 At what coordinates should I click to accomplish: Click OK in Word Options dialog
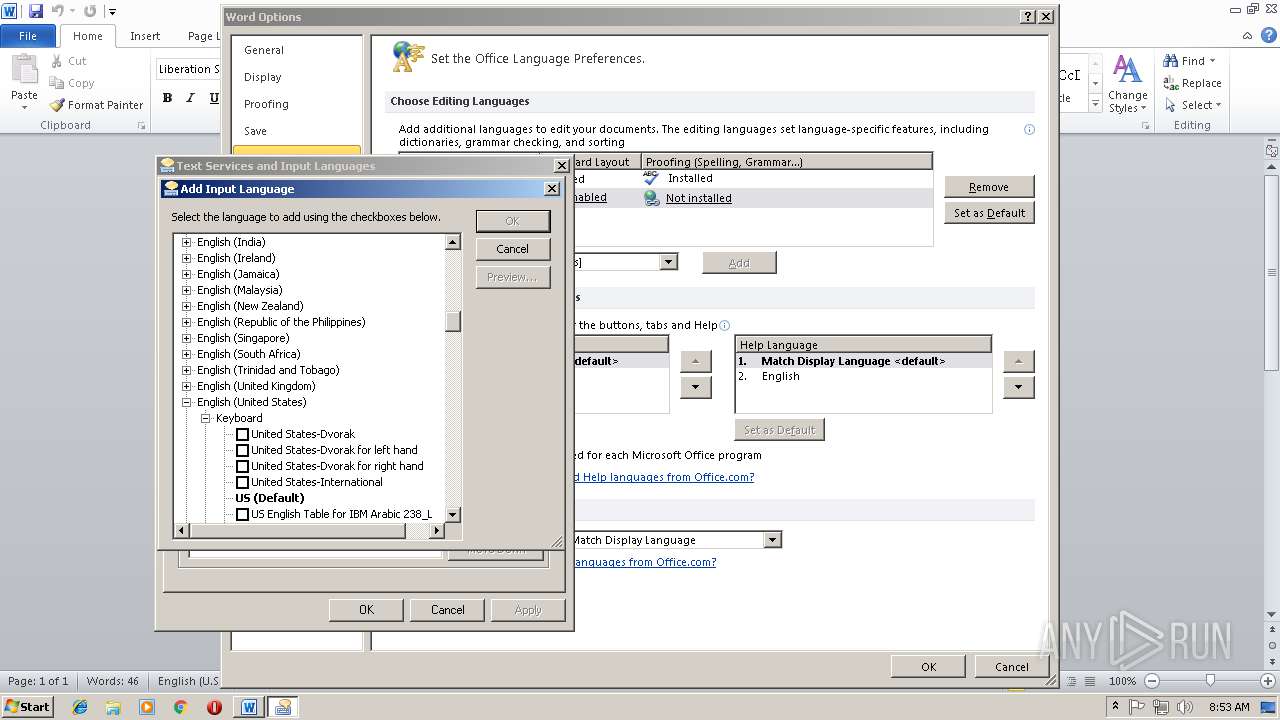coord(929,667)
